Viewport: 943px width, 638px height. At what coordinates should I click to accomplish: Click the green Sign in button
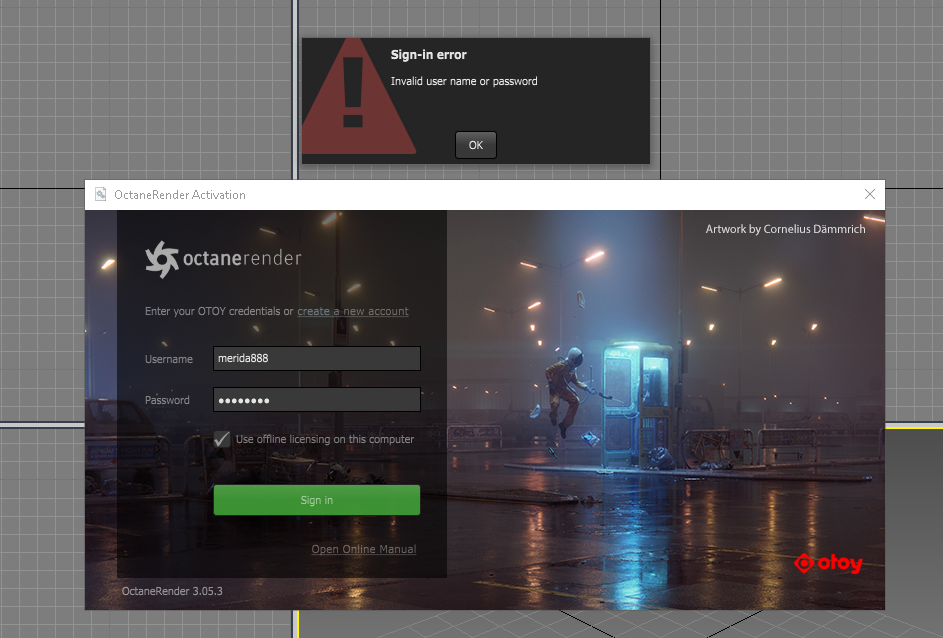316,500
